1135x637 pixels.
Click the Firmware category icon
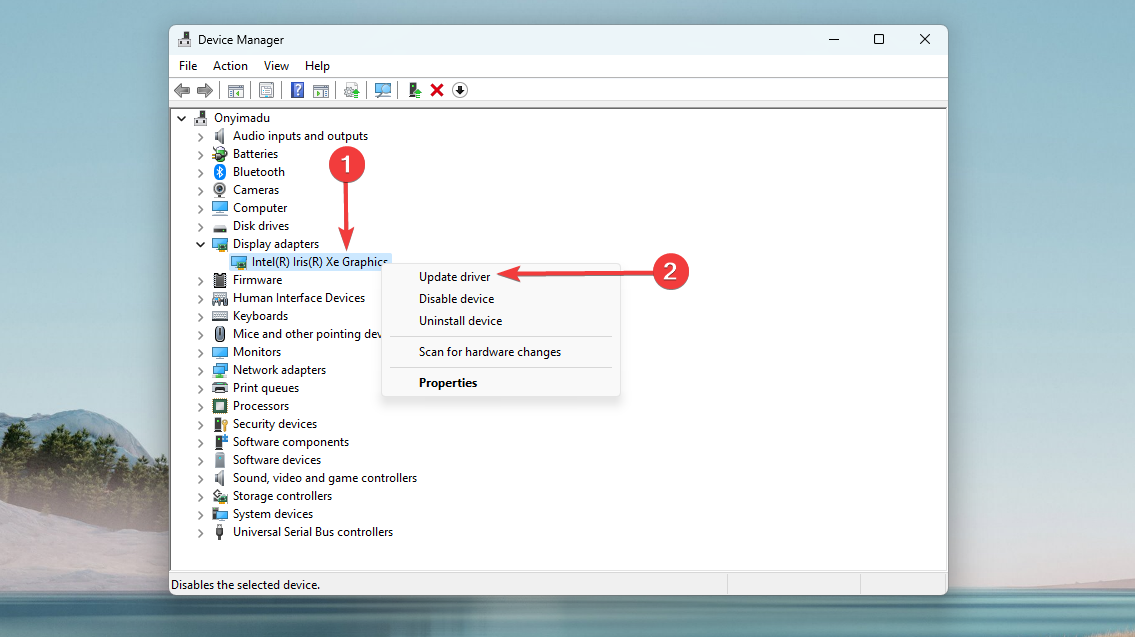[x=220, y=280]
